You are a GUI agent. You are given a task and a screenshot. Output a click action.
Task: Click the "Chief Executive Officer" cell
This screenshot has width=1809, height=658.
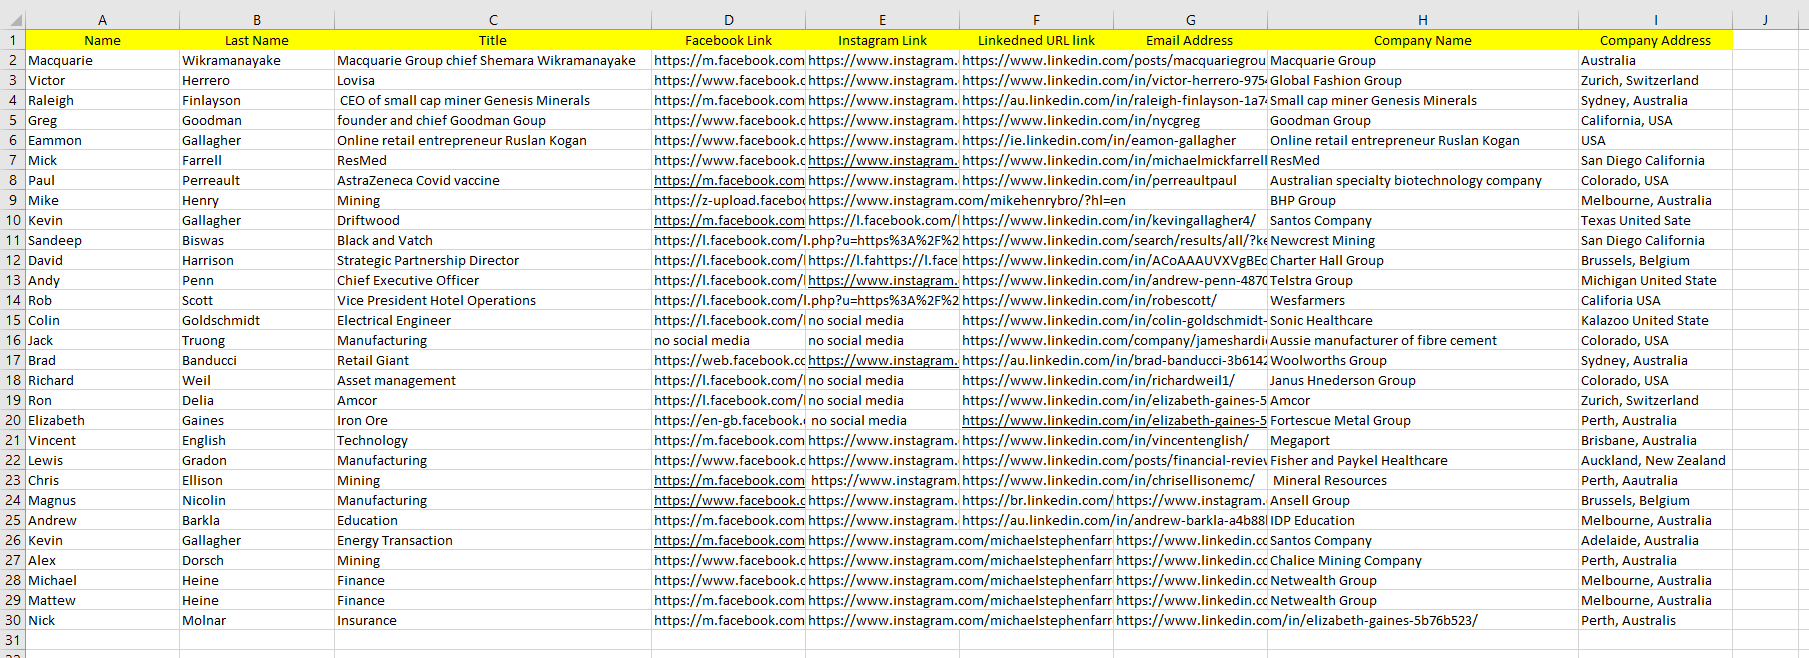(x=493, y=280)
